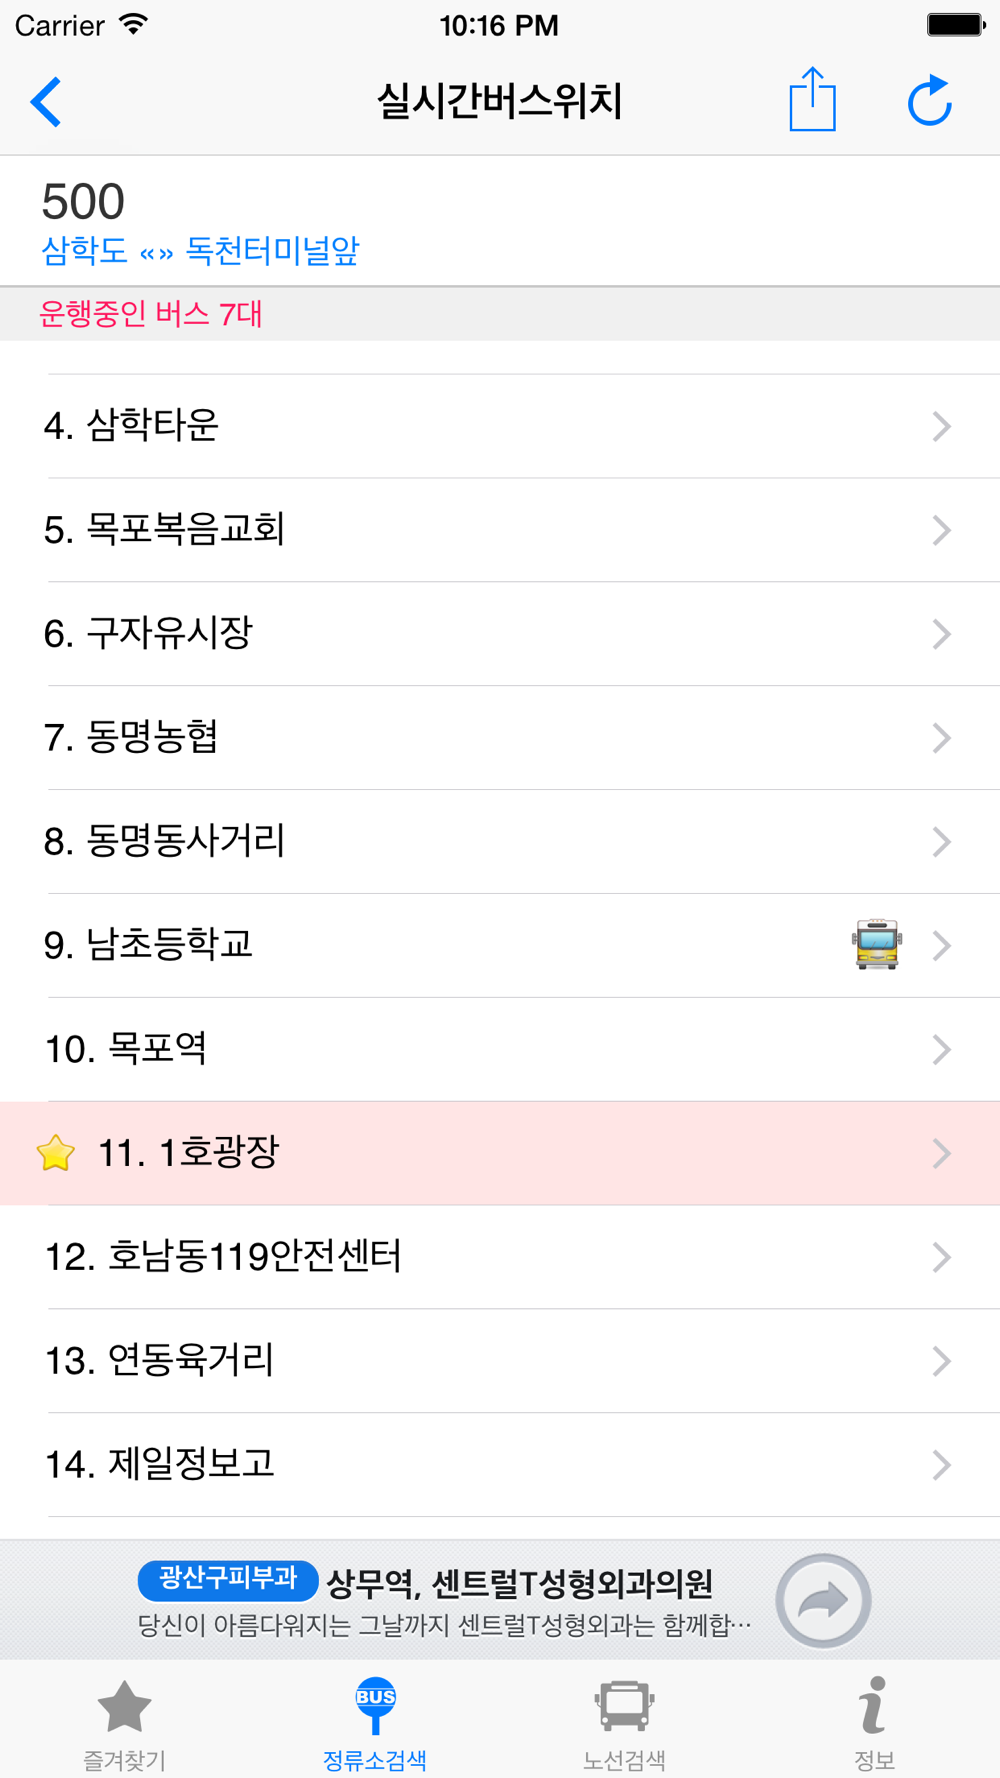Open stop 14. 제일정보고
Image resolution: width=1000 pixels, height=1778 pixels.
[500, 1465]
